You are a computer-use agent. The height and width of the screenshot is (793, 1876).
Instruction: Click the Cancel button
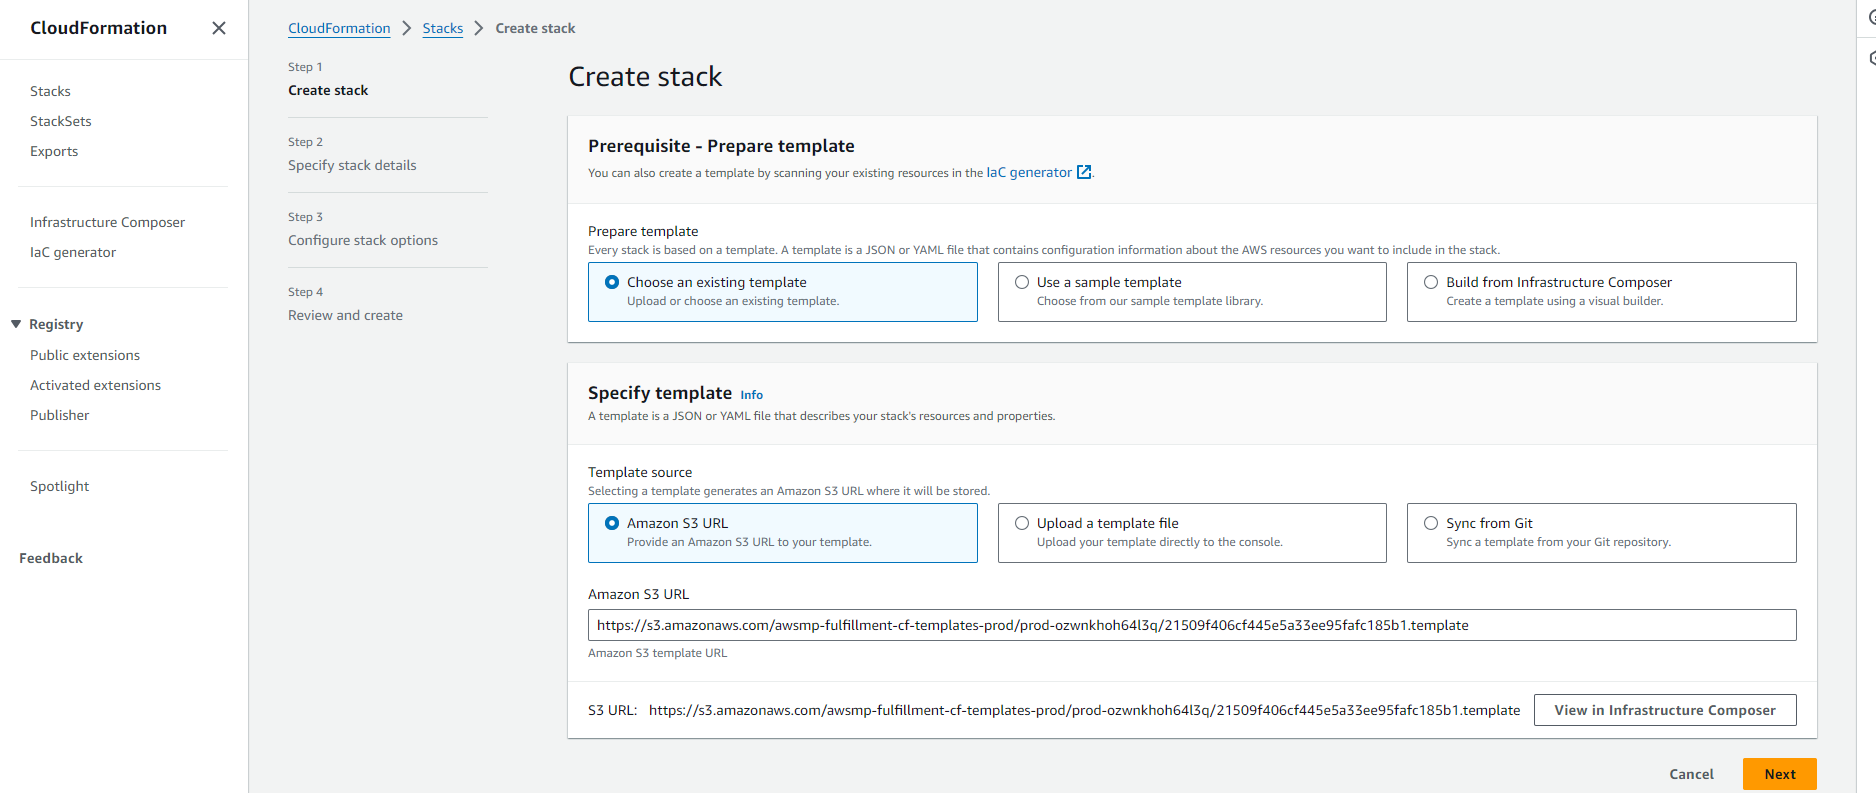(1691, 774)
